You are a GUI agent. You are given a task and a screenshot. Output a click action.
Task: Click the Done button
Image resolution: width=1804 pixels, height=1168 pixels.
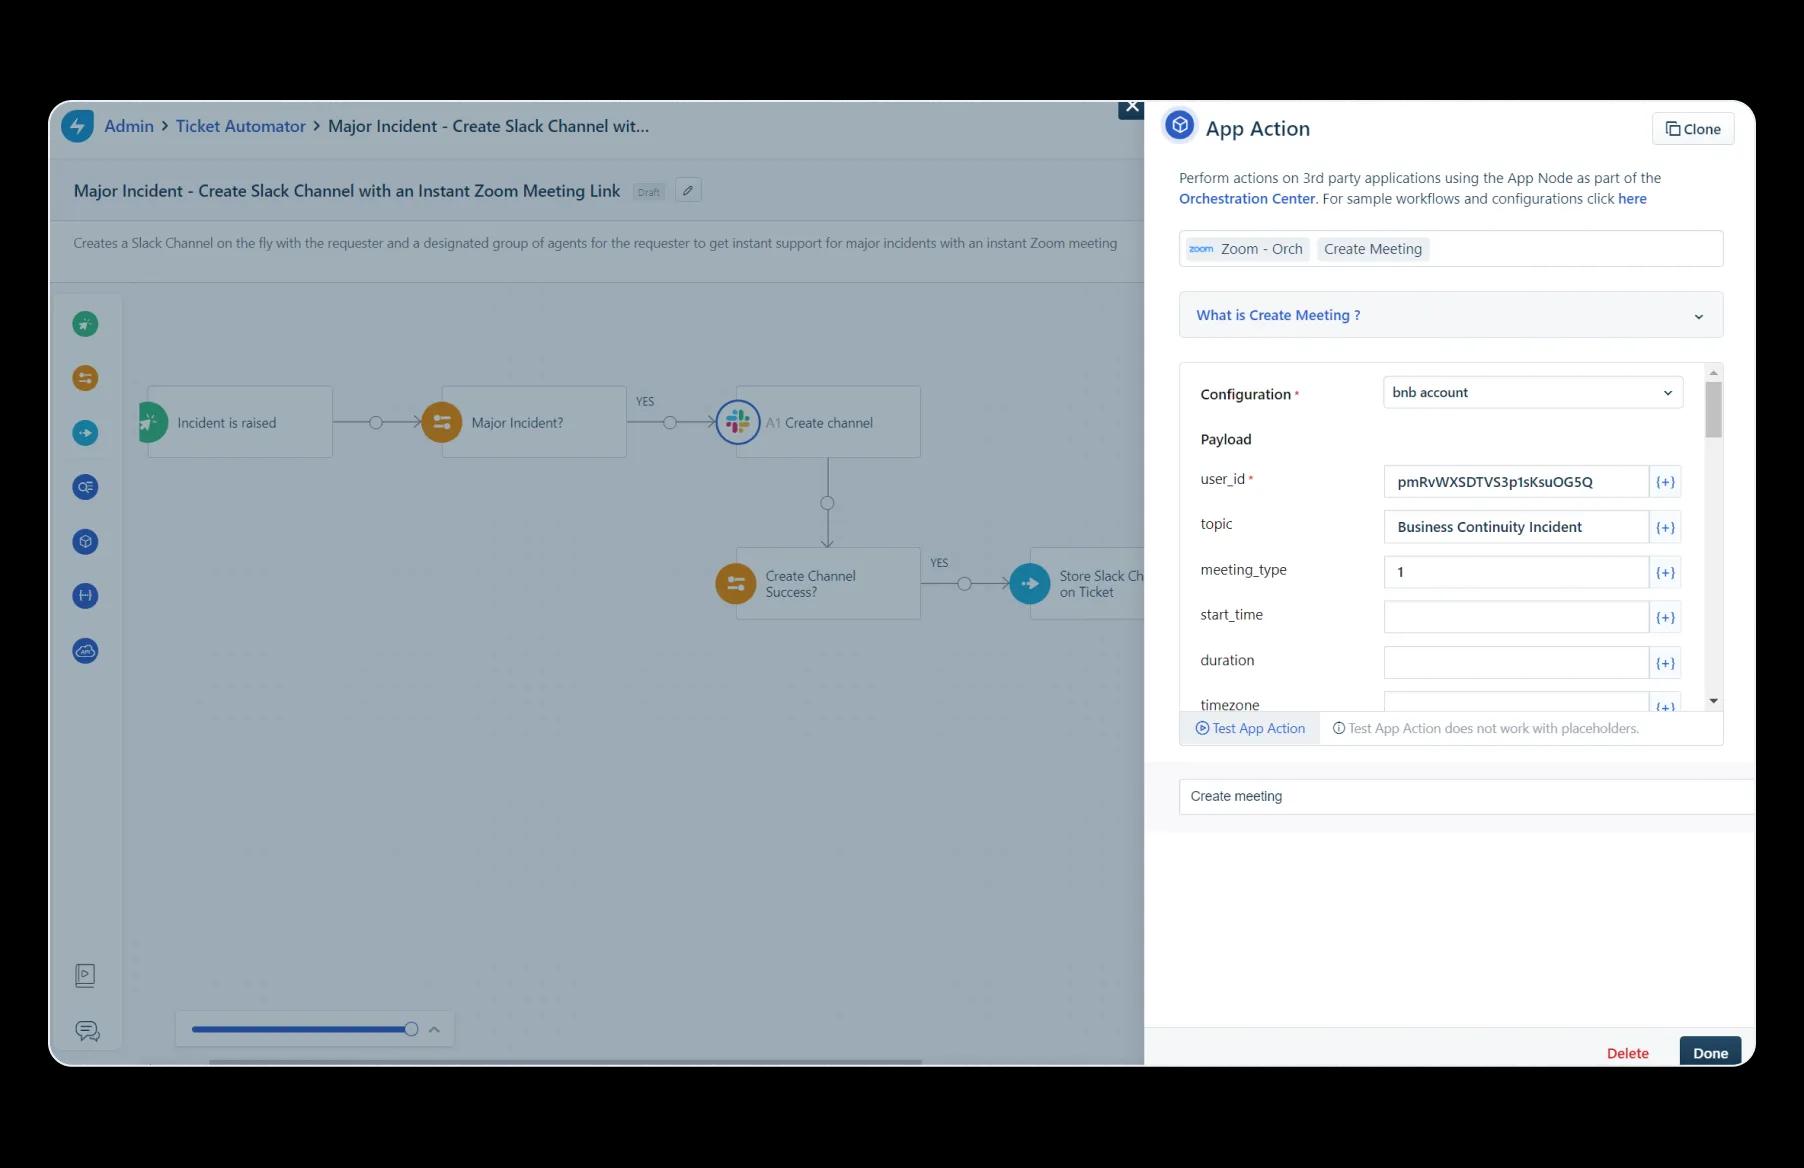coord(1710,1052)
